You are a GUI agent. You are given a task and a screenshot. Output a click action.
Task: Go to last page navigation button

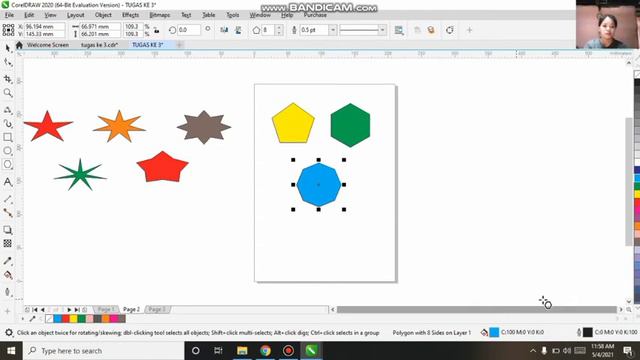[x=77, y=310]
